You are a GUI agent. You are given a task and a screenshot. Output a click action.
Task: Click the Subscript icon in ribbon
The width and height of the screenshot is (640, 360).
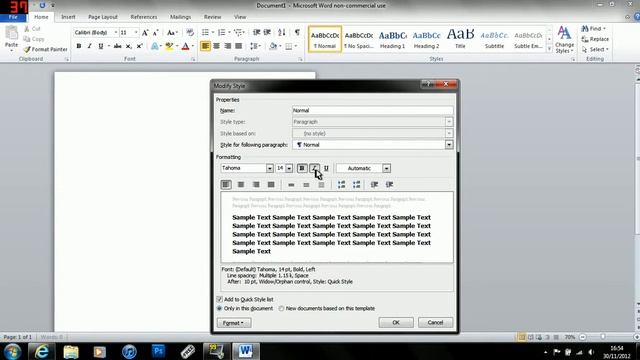[x=129, y=46]
